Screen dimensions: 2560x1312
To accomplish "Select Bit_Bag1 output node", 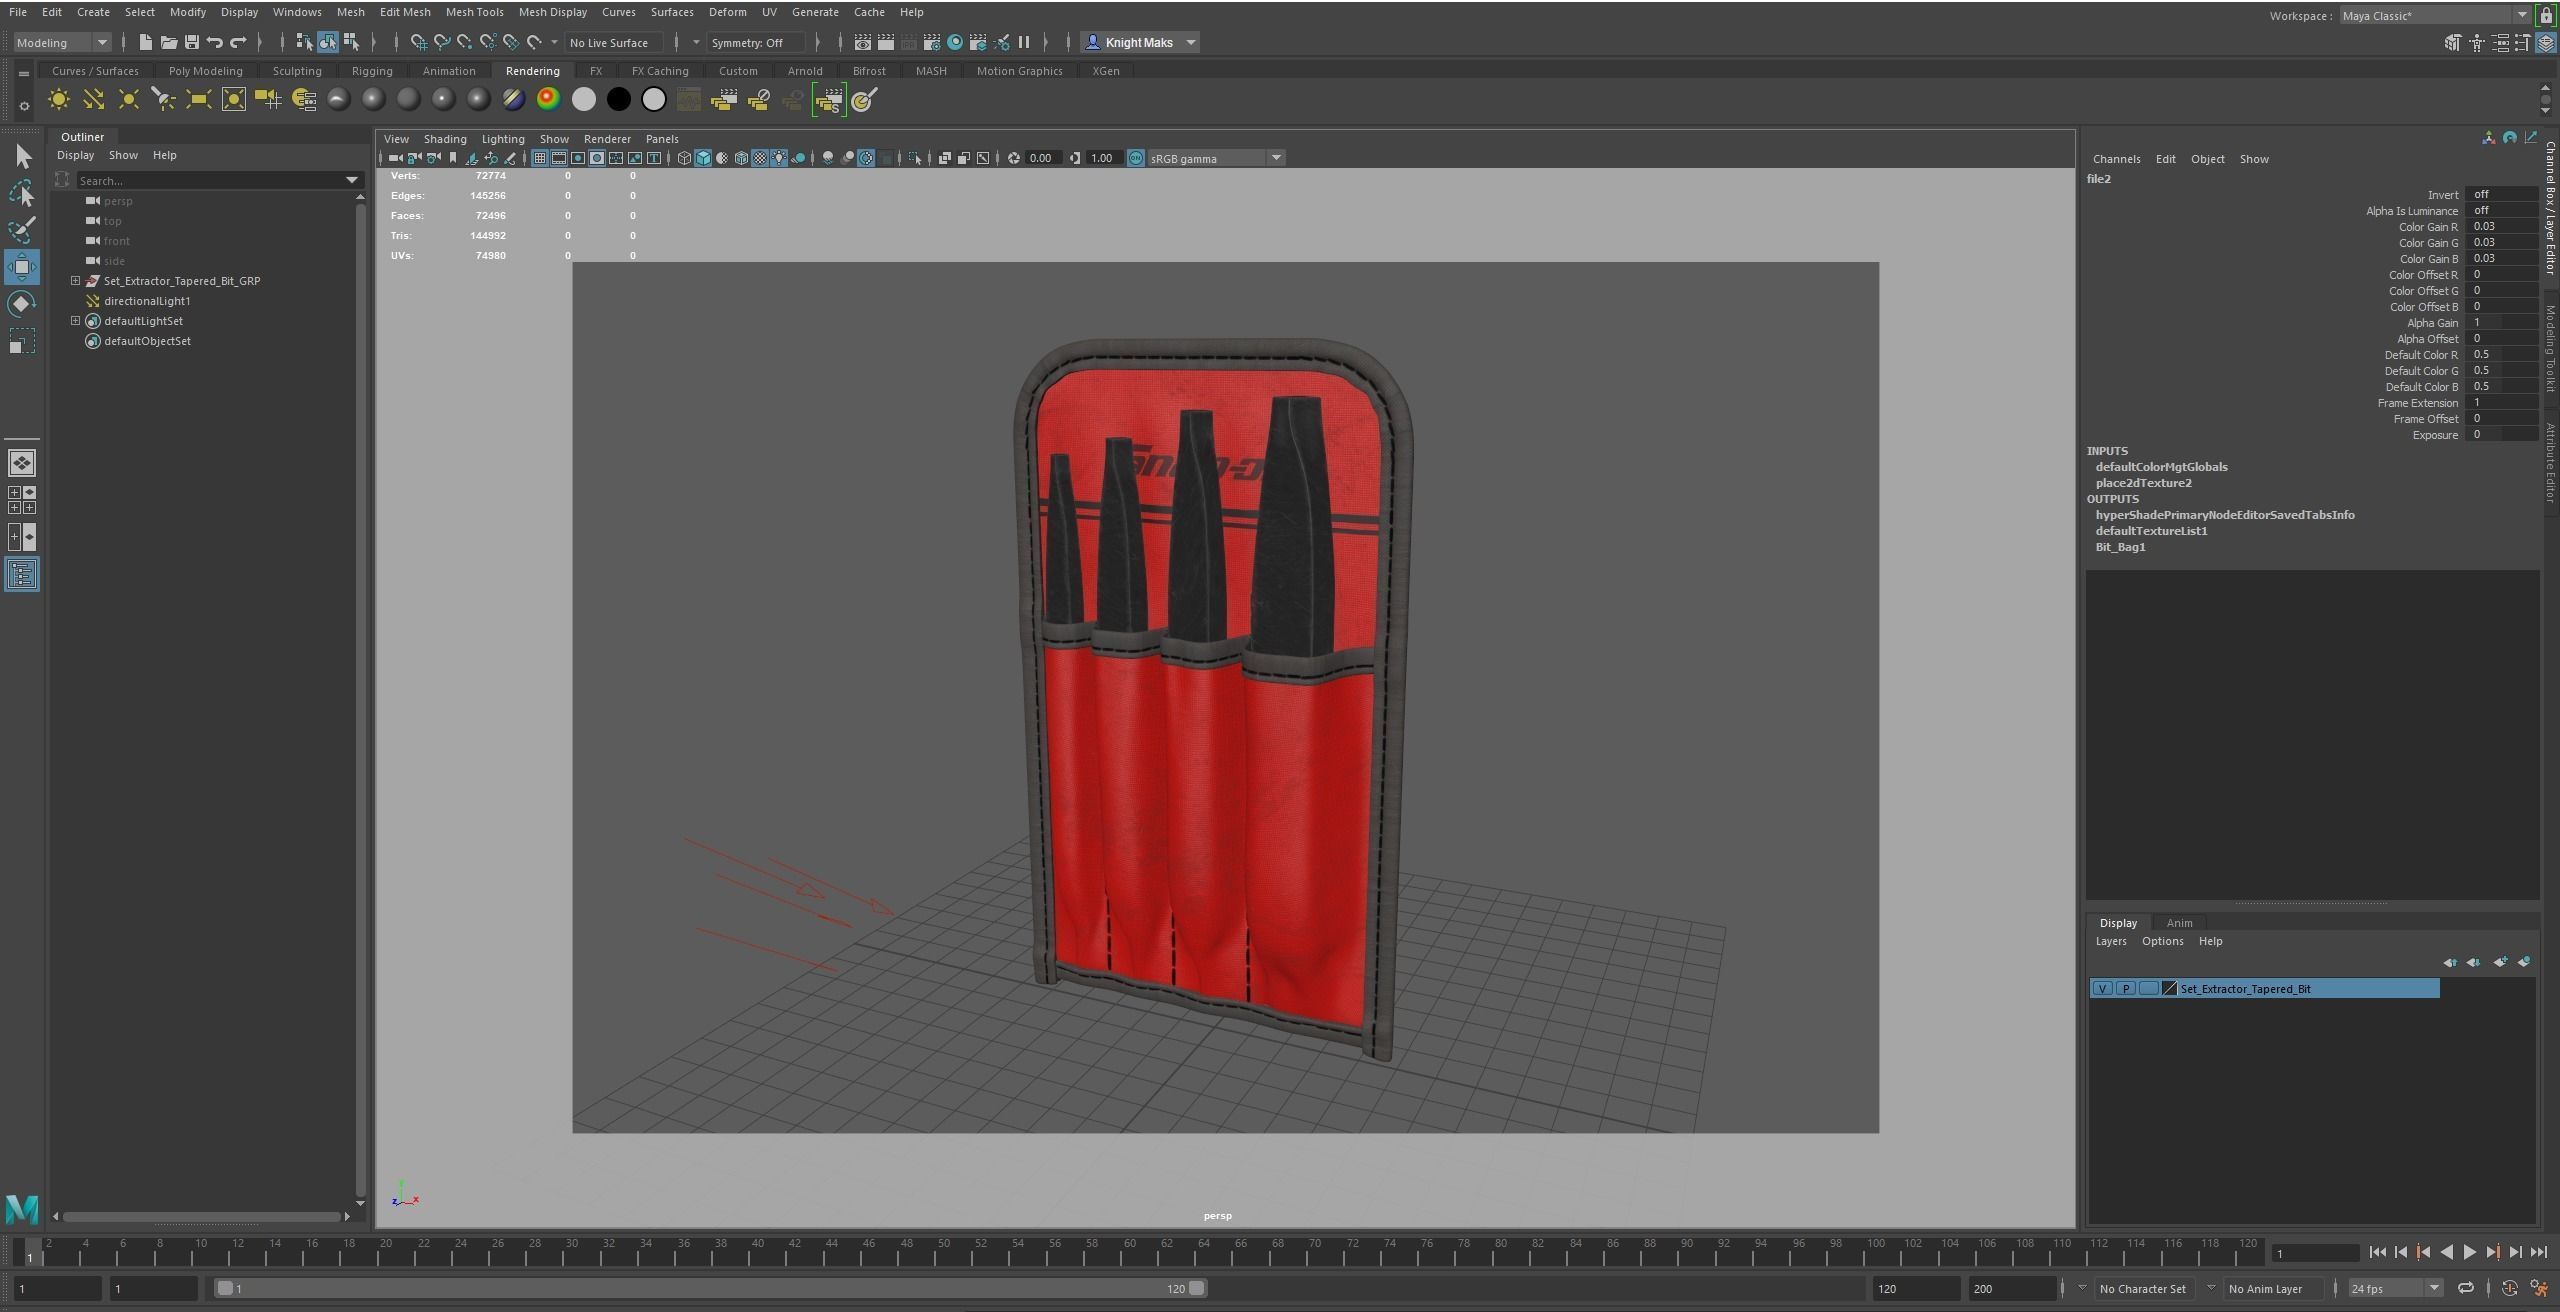I will (2120, 547).
